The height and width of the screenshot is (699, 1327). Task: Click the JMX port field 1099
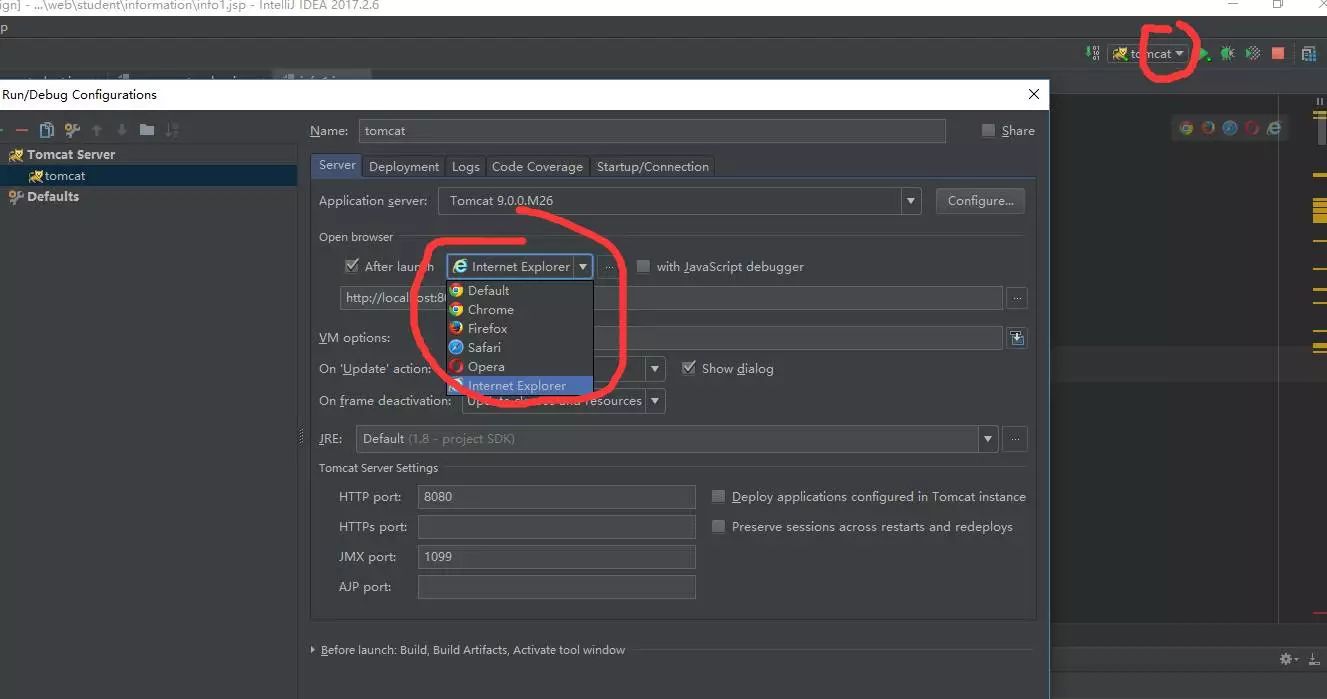coord(556,557)
